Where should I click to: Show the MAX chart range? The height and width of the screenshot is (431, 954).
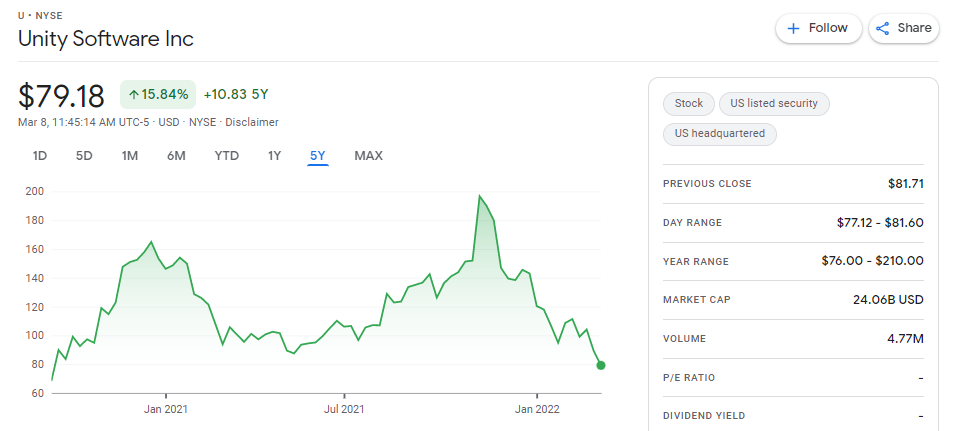click(369, 156)
